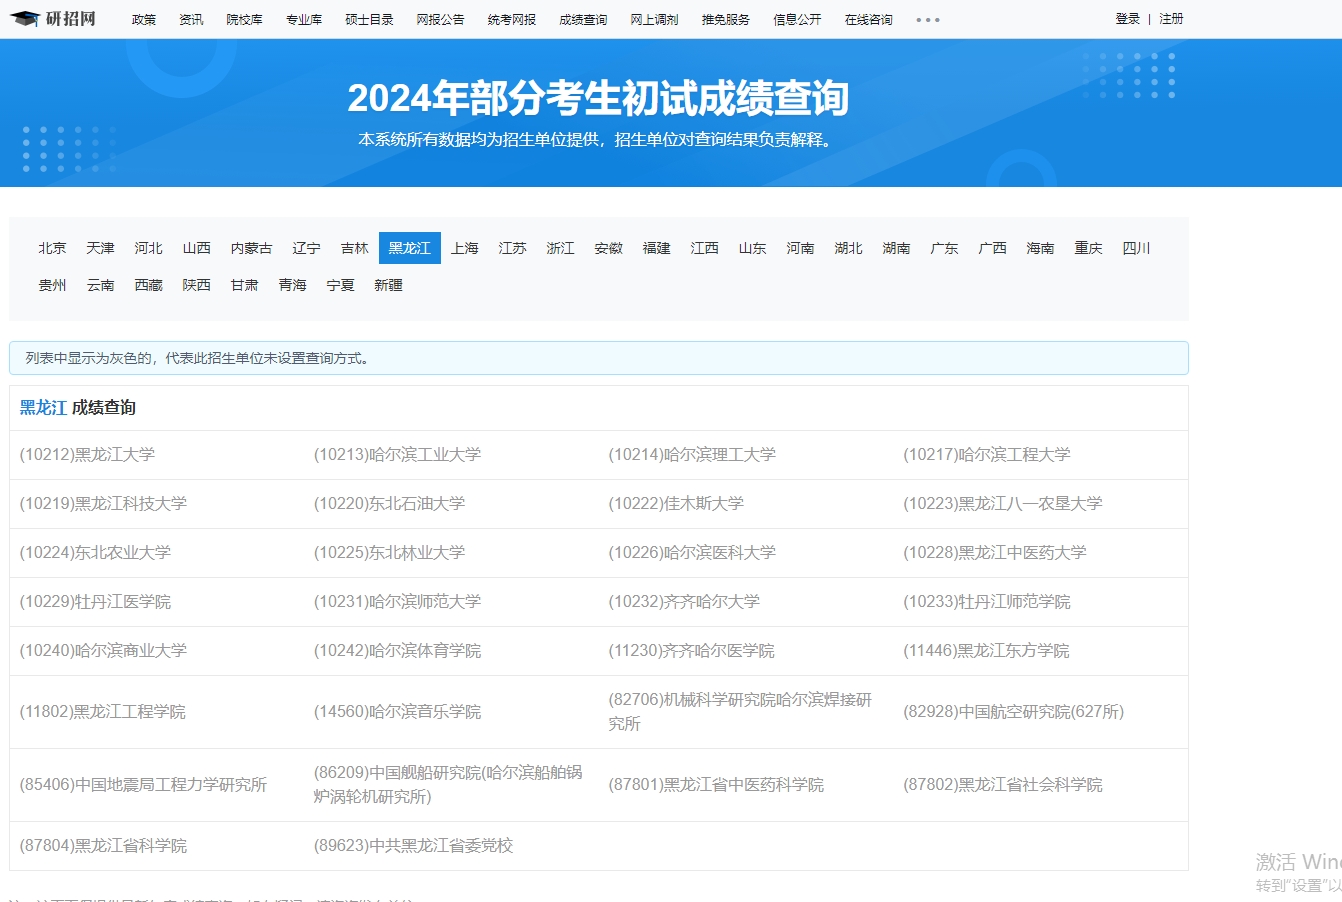Image resolution: width=1342 pixels, height=902 pixels.
Task: Select the 云南 tab
Action: [x=101, y=285]
